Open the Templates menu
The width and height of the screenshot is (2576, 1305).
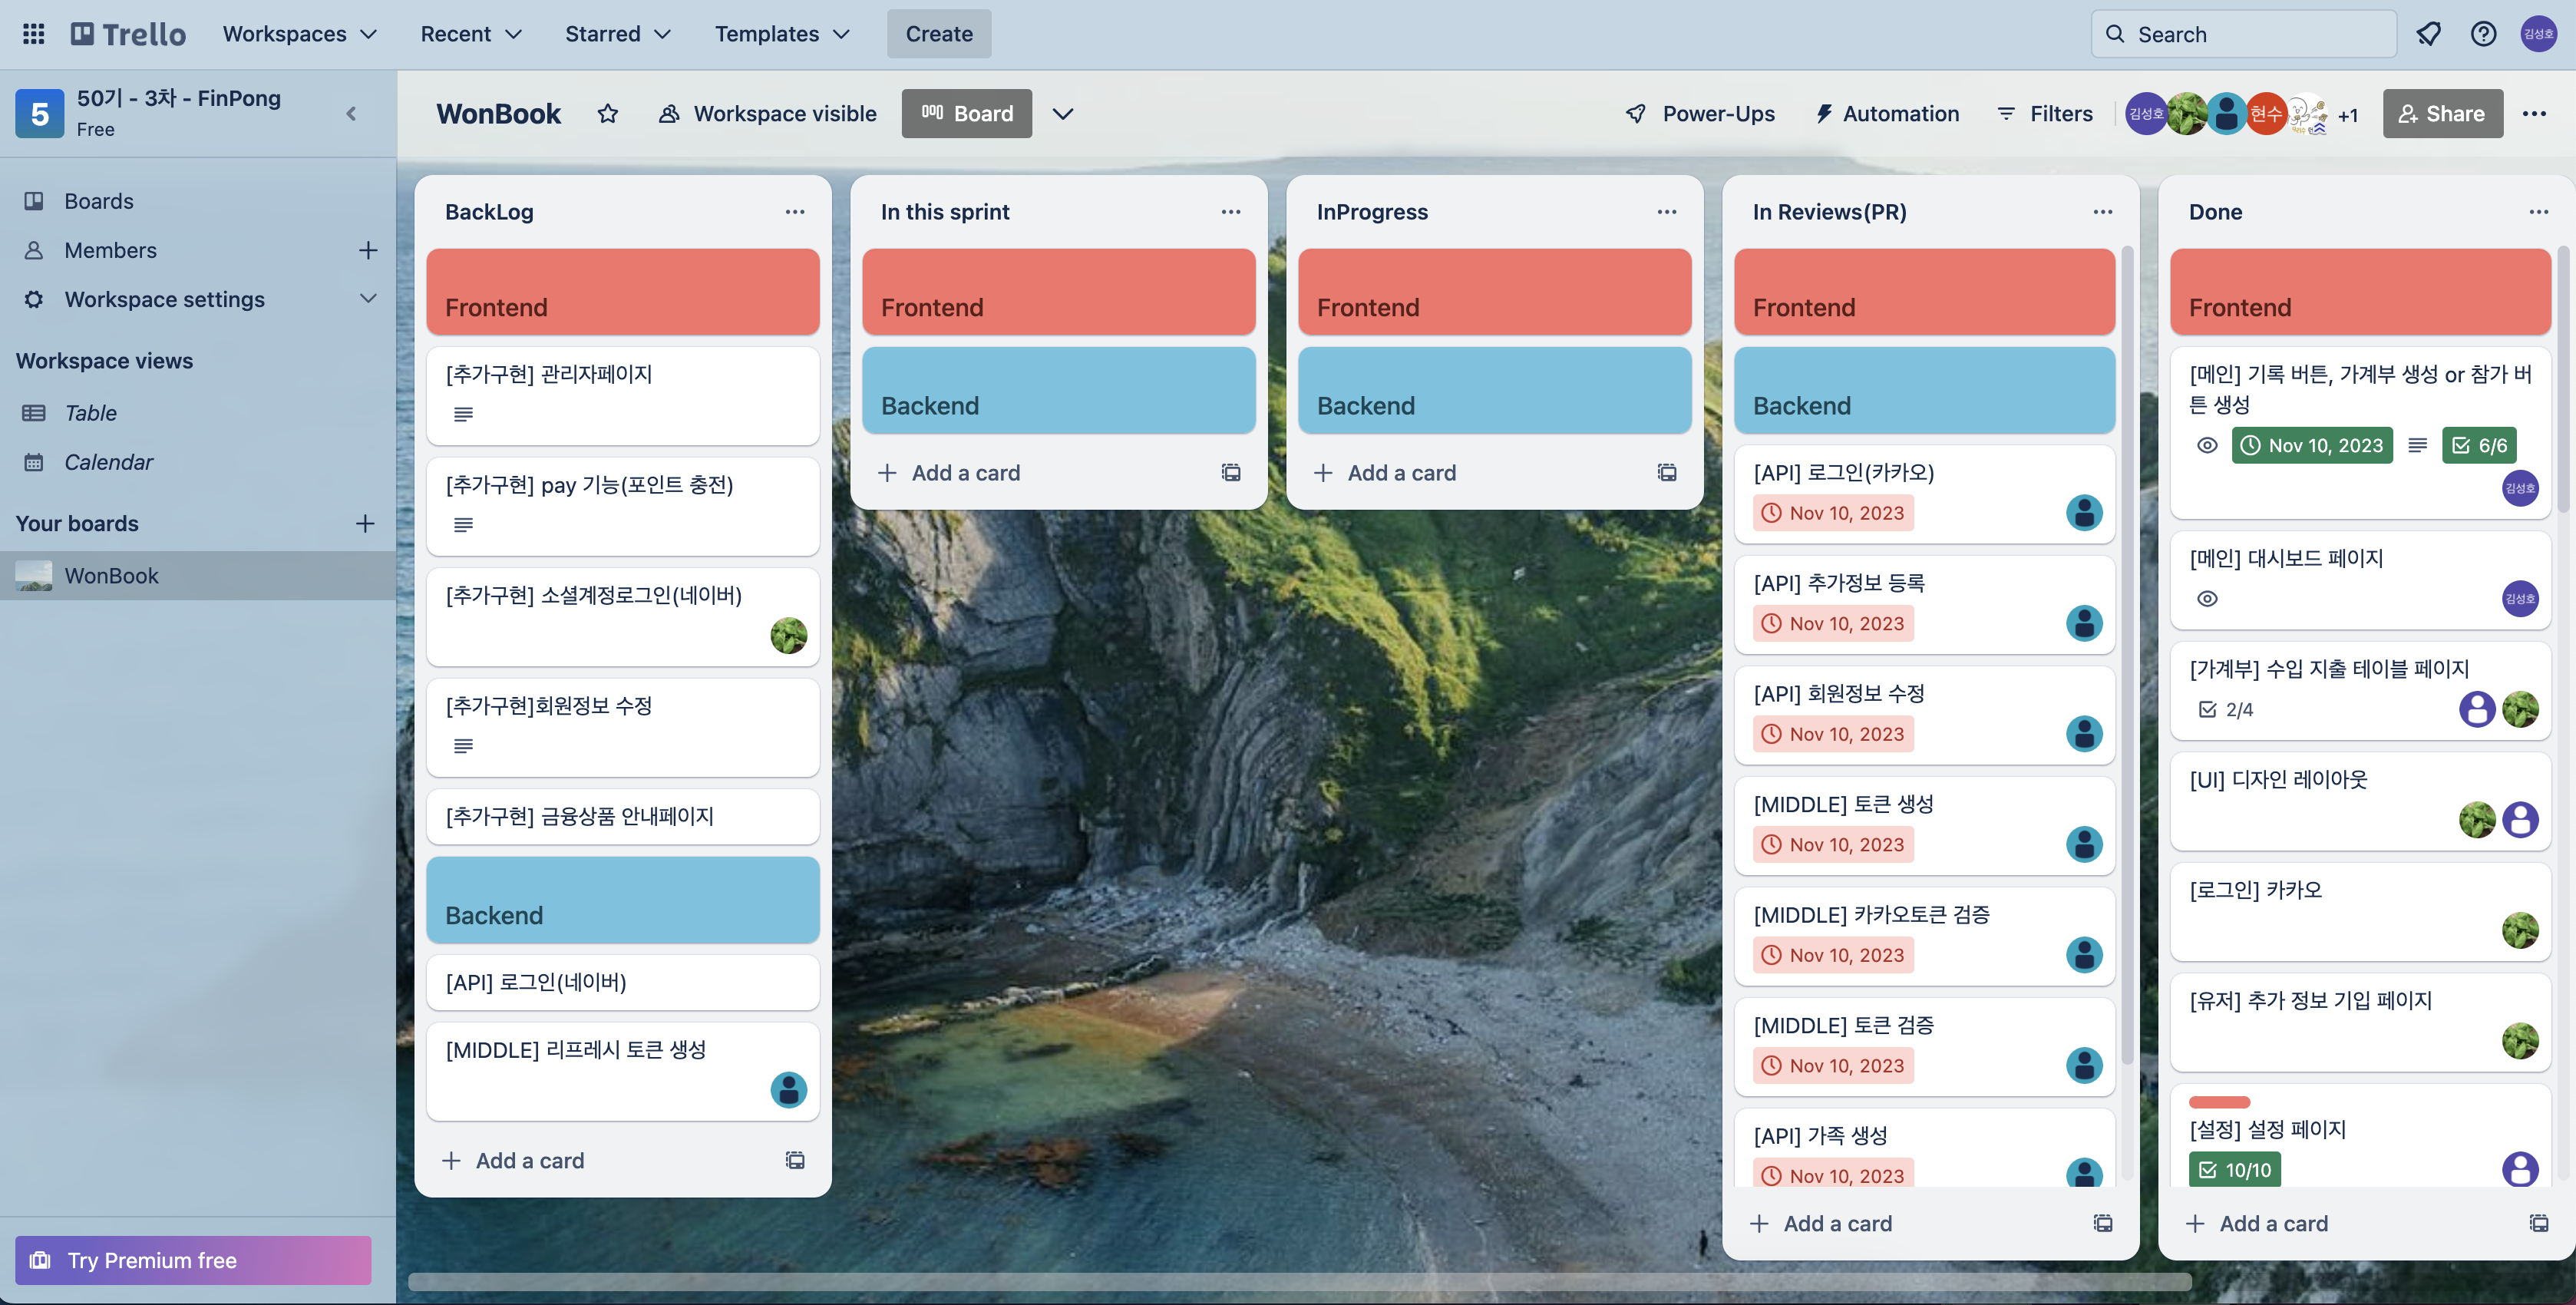(x=781, y=34)
